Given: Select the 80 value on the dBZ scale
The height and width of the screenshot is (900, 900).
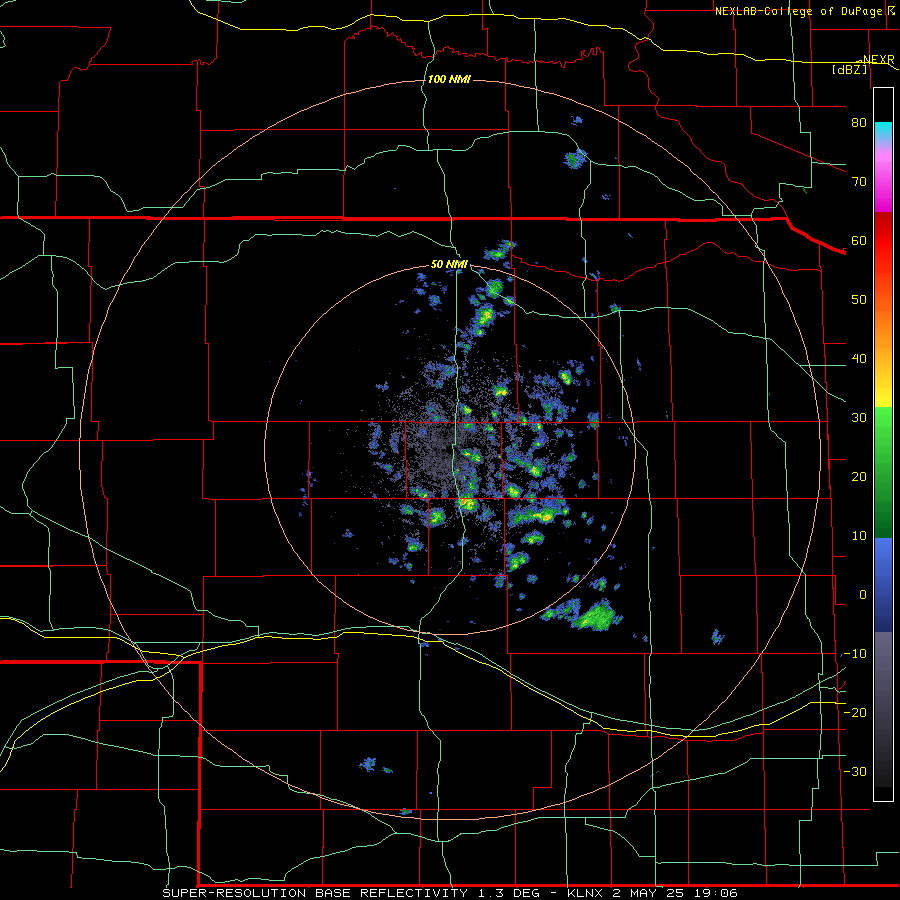Looking at the screenshot, I should coord(859,122).
